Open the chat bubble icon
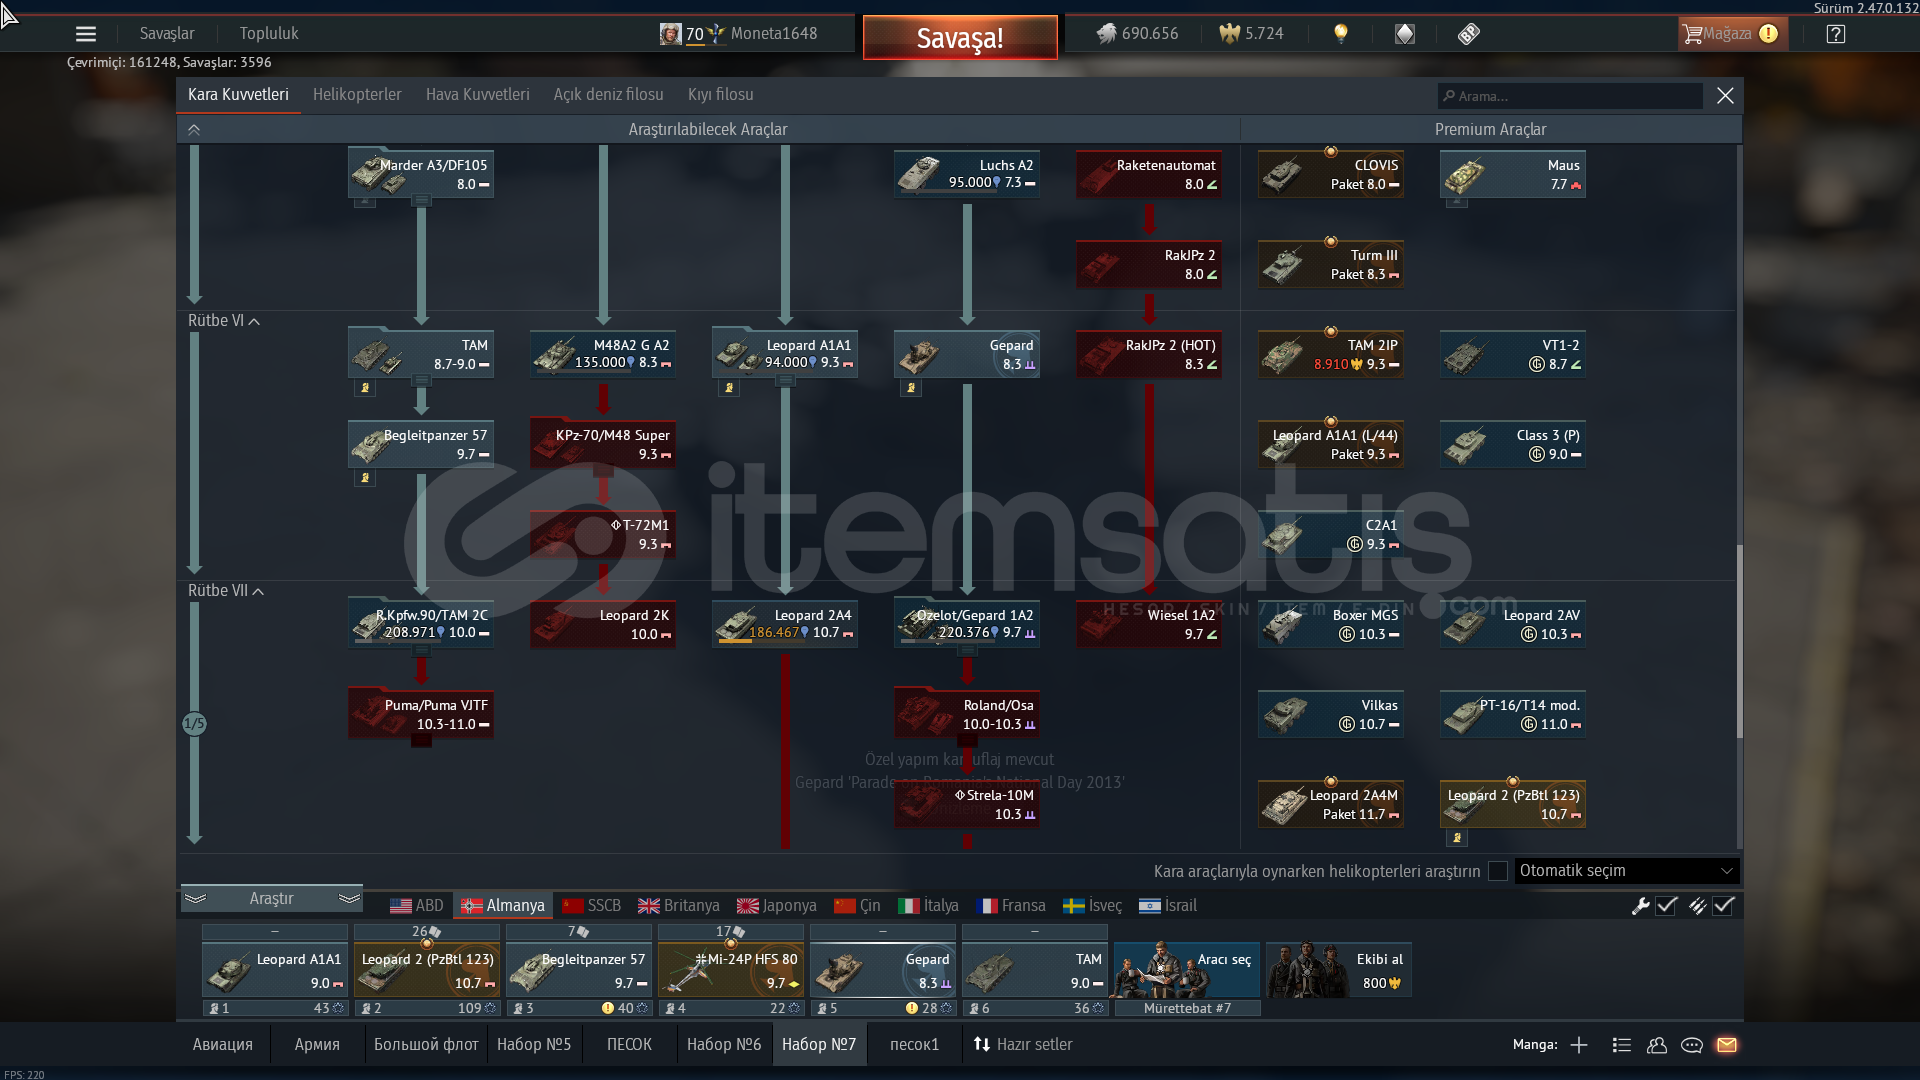The image size is (1920, 1080). [x=1692, y=1045]
